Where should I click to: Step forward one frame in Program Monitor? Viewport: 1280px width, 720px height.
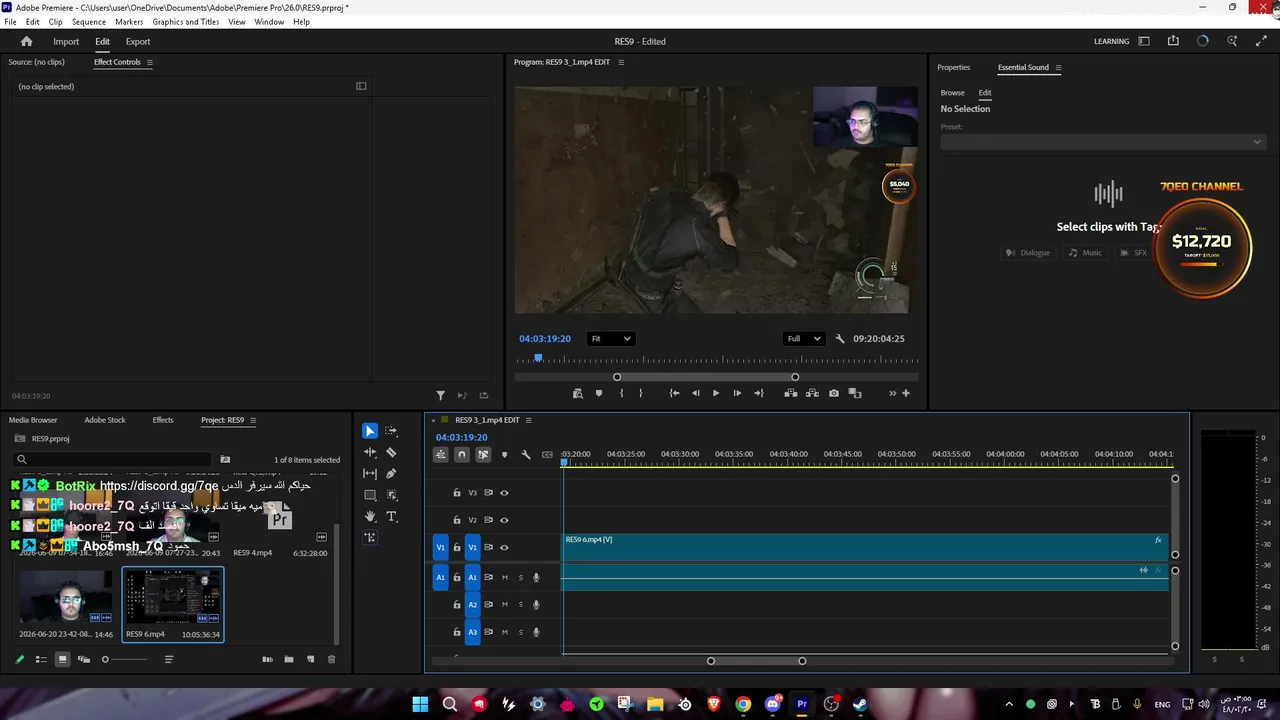coord(737,393)
